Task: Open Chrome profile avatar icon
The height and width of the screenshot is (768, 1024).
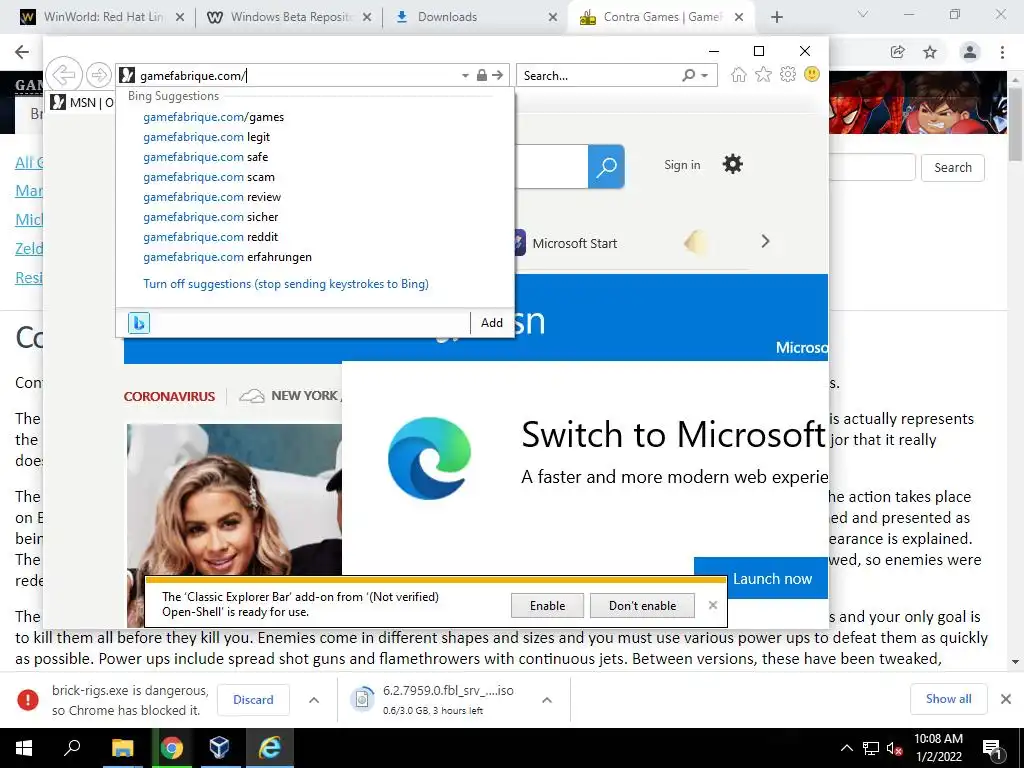Action: tap(970, 52)
